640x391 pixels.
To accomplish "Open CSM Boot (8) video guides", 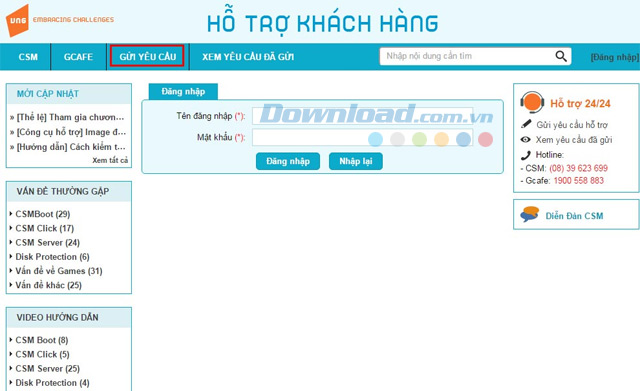I will tap(42, 340).
